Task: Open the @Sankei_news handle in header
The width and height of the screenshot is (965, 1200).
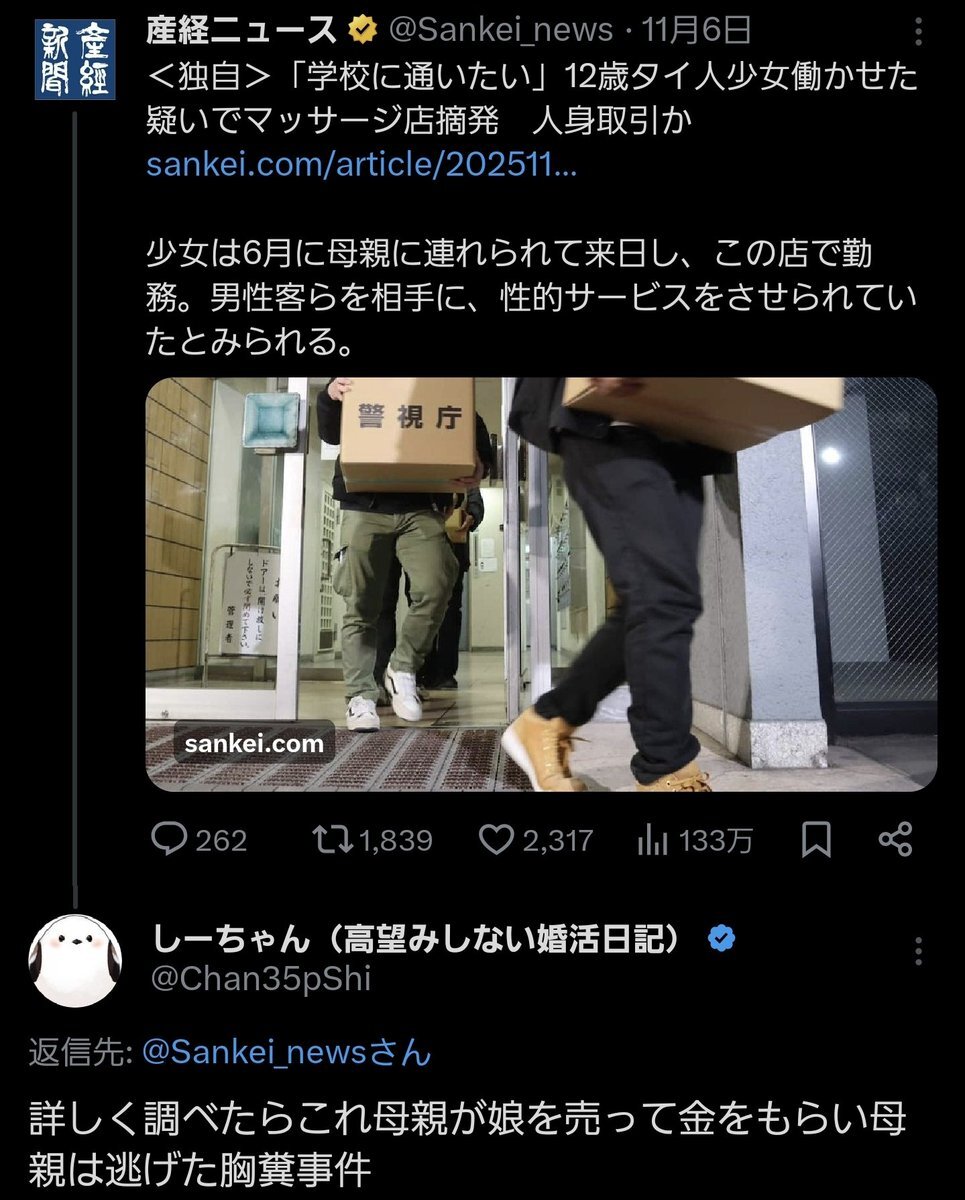Action: (x=499, y=31)
